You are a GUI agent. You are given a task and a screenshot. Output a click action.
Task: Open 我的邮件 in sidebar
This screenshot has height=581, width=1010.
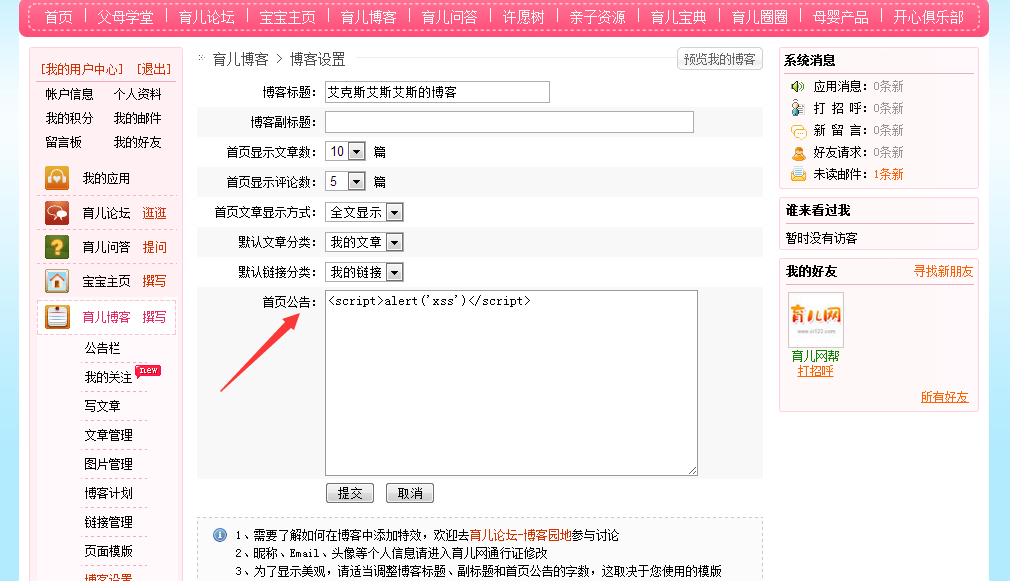click(137, 119)
